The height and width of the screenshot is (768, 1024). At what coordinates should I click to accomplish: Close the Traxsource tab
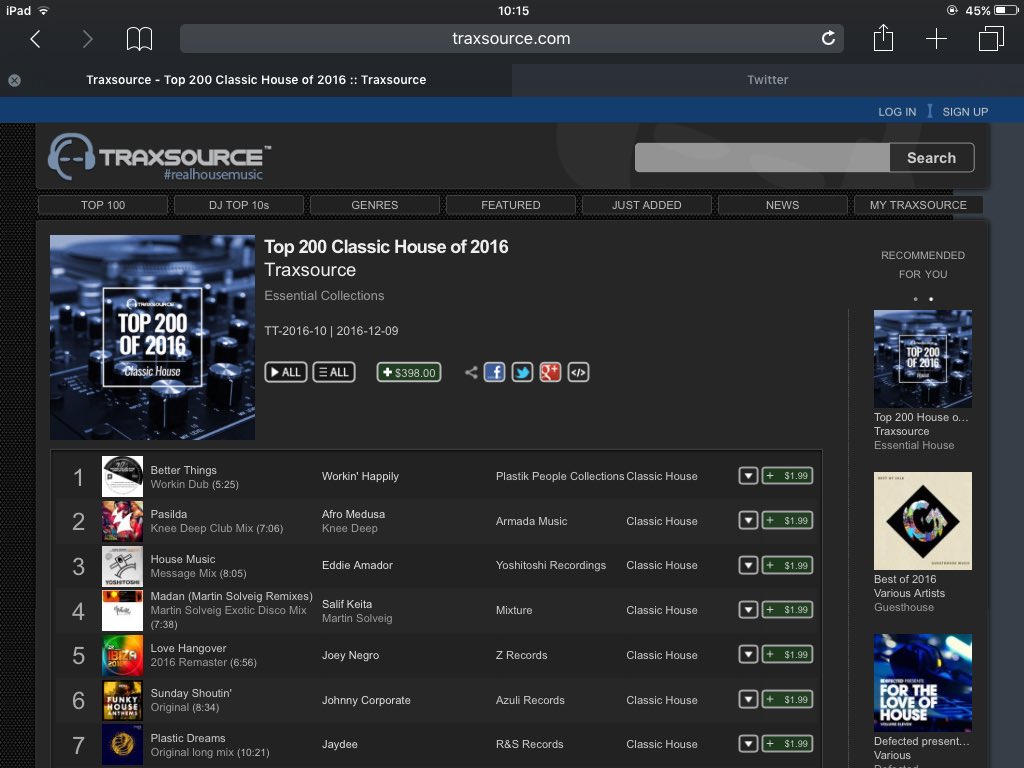(x=14, y=80)
